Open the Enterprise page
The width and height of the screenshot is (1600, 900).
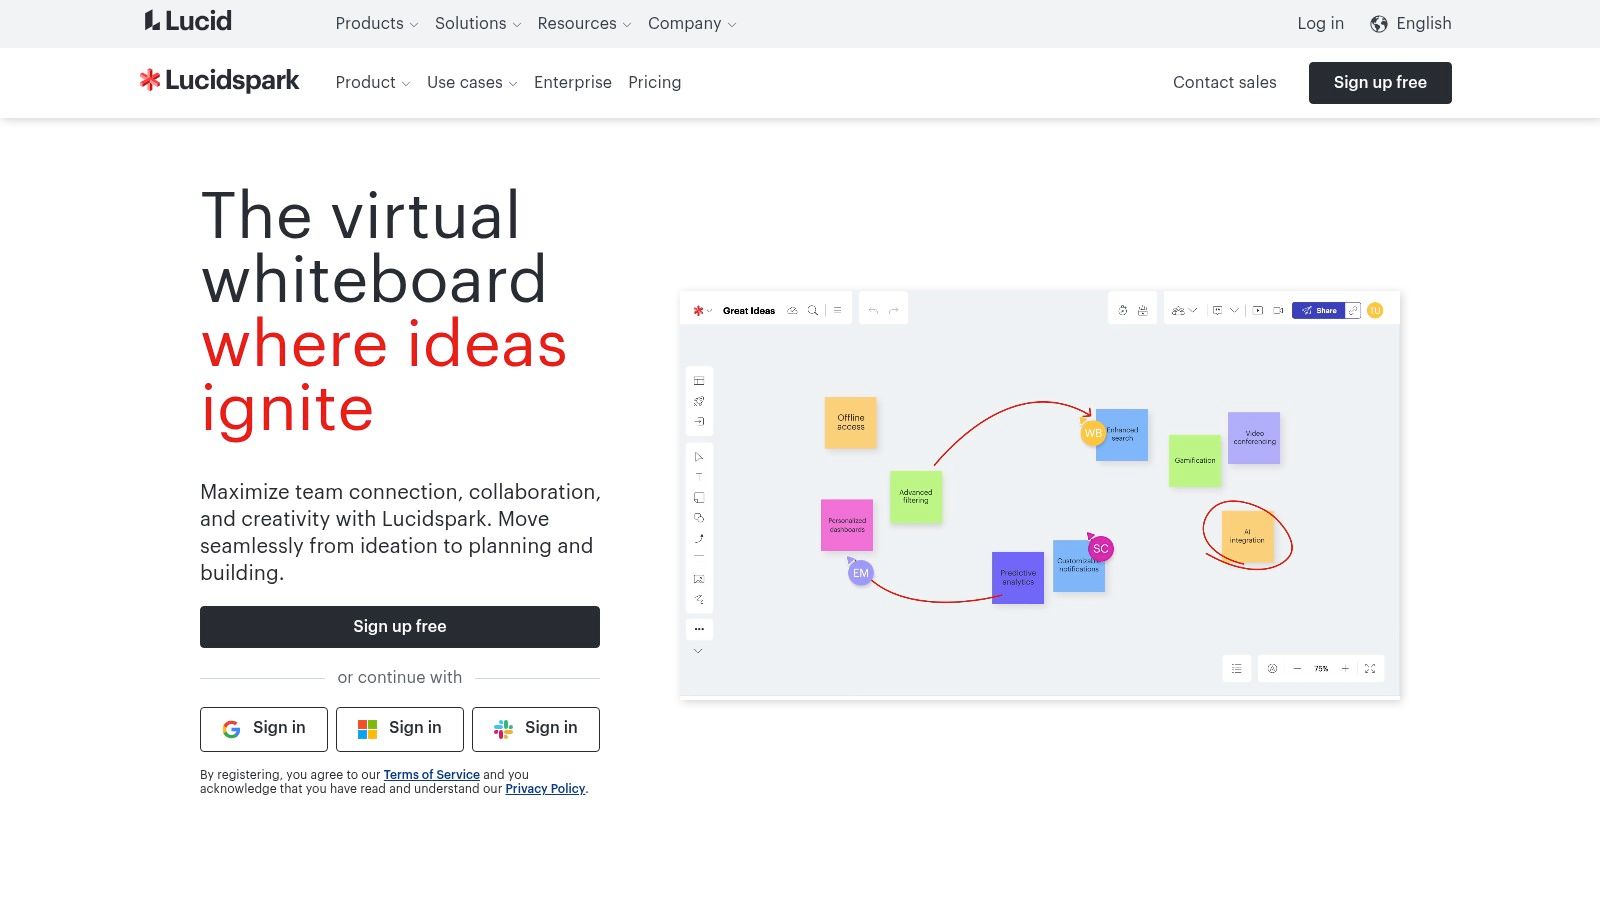[x=573, y=83]
